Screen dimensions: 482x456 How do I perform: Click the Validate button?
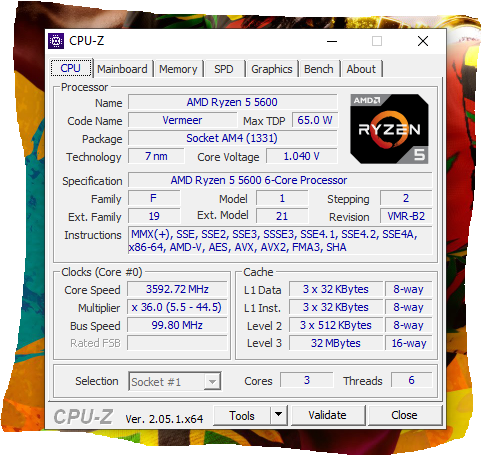click(328, 415)
